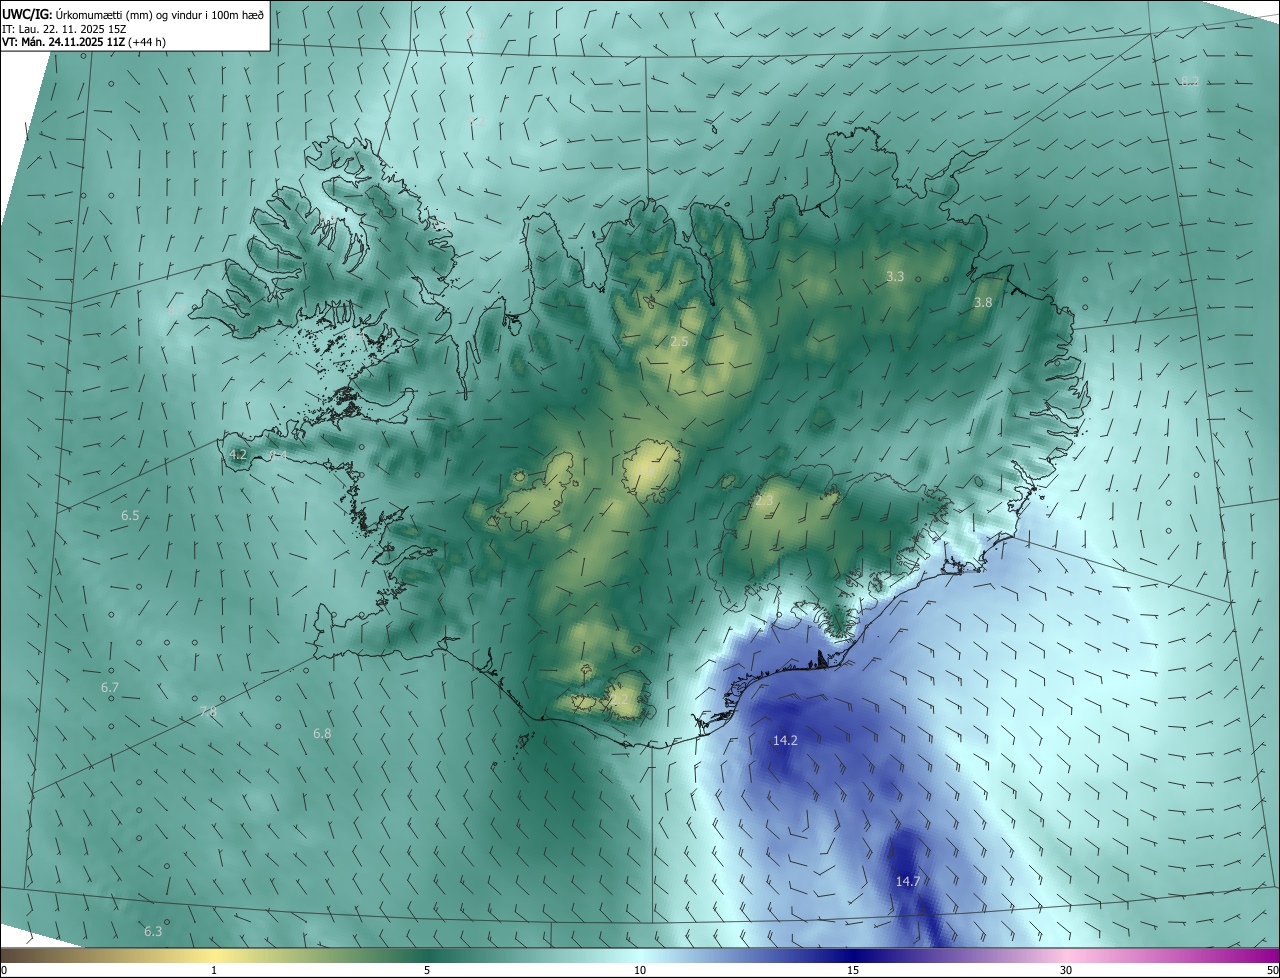Screen dimensions: 1280x978
Task: Click the 14.2 precipitation value label
Action: click(x=785, y=741)
